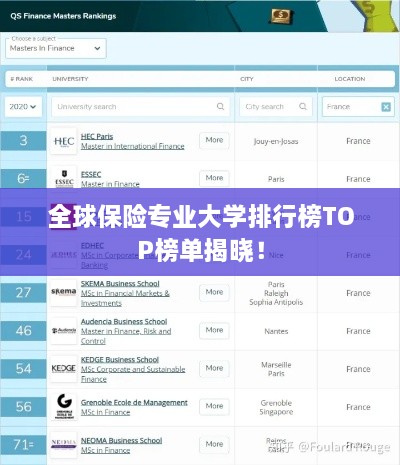Click the NEOMA logo thumbnail

(x=64, y=445)
